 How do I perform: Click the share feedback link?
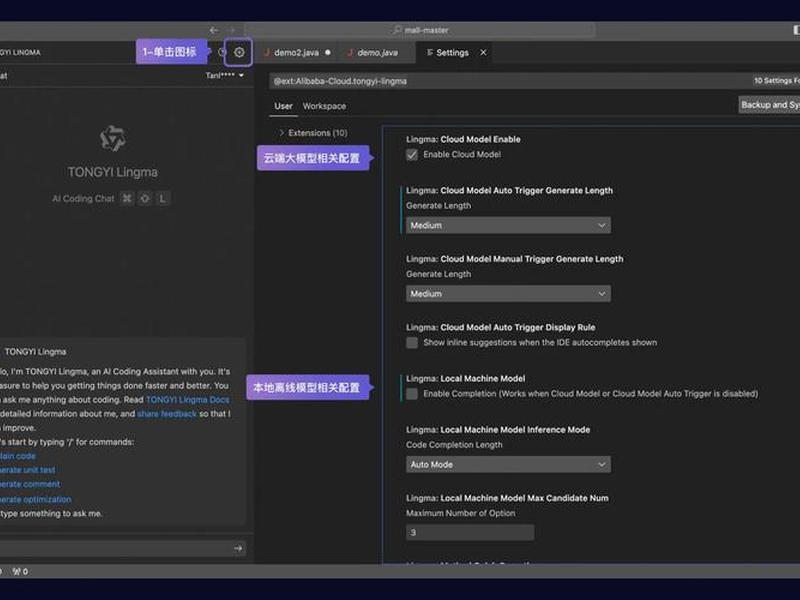(167, 414)
